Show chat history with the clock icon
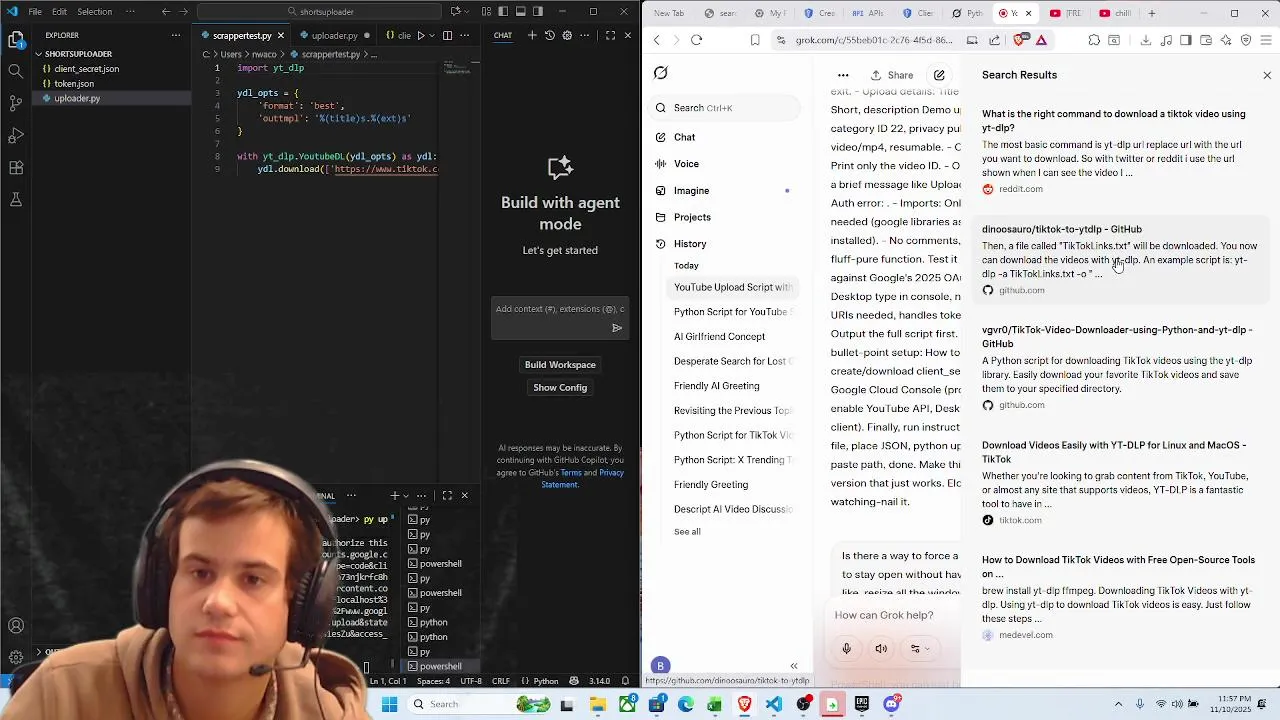Image resolution: width=1280 pixels, height=720 pixels. [550, 35]
